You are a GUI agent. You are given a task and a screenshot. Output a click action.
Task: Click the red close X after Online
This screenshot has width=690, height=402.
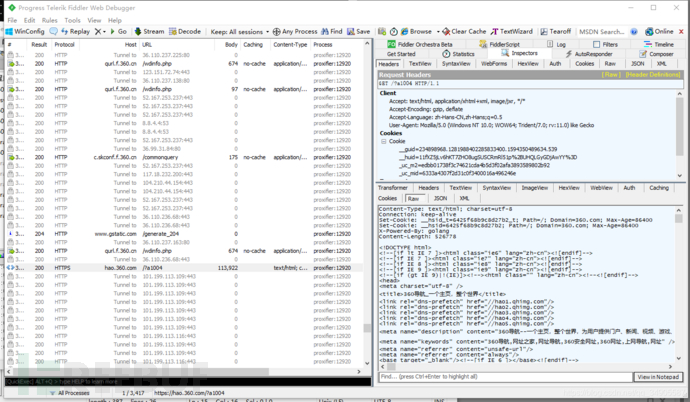pos(681,32)
